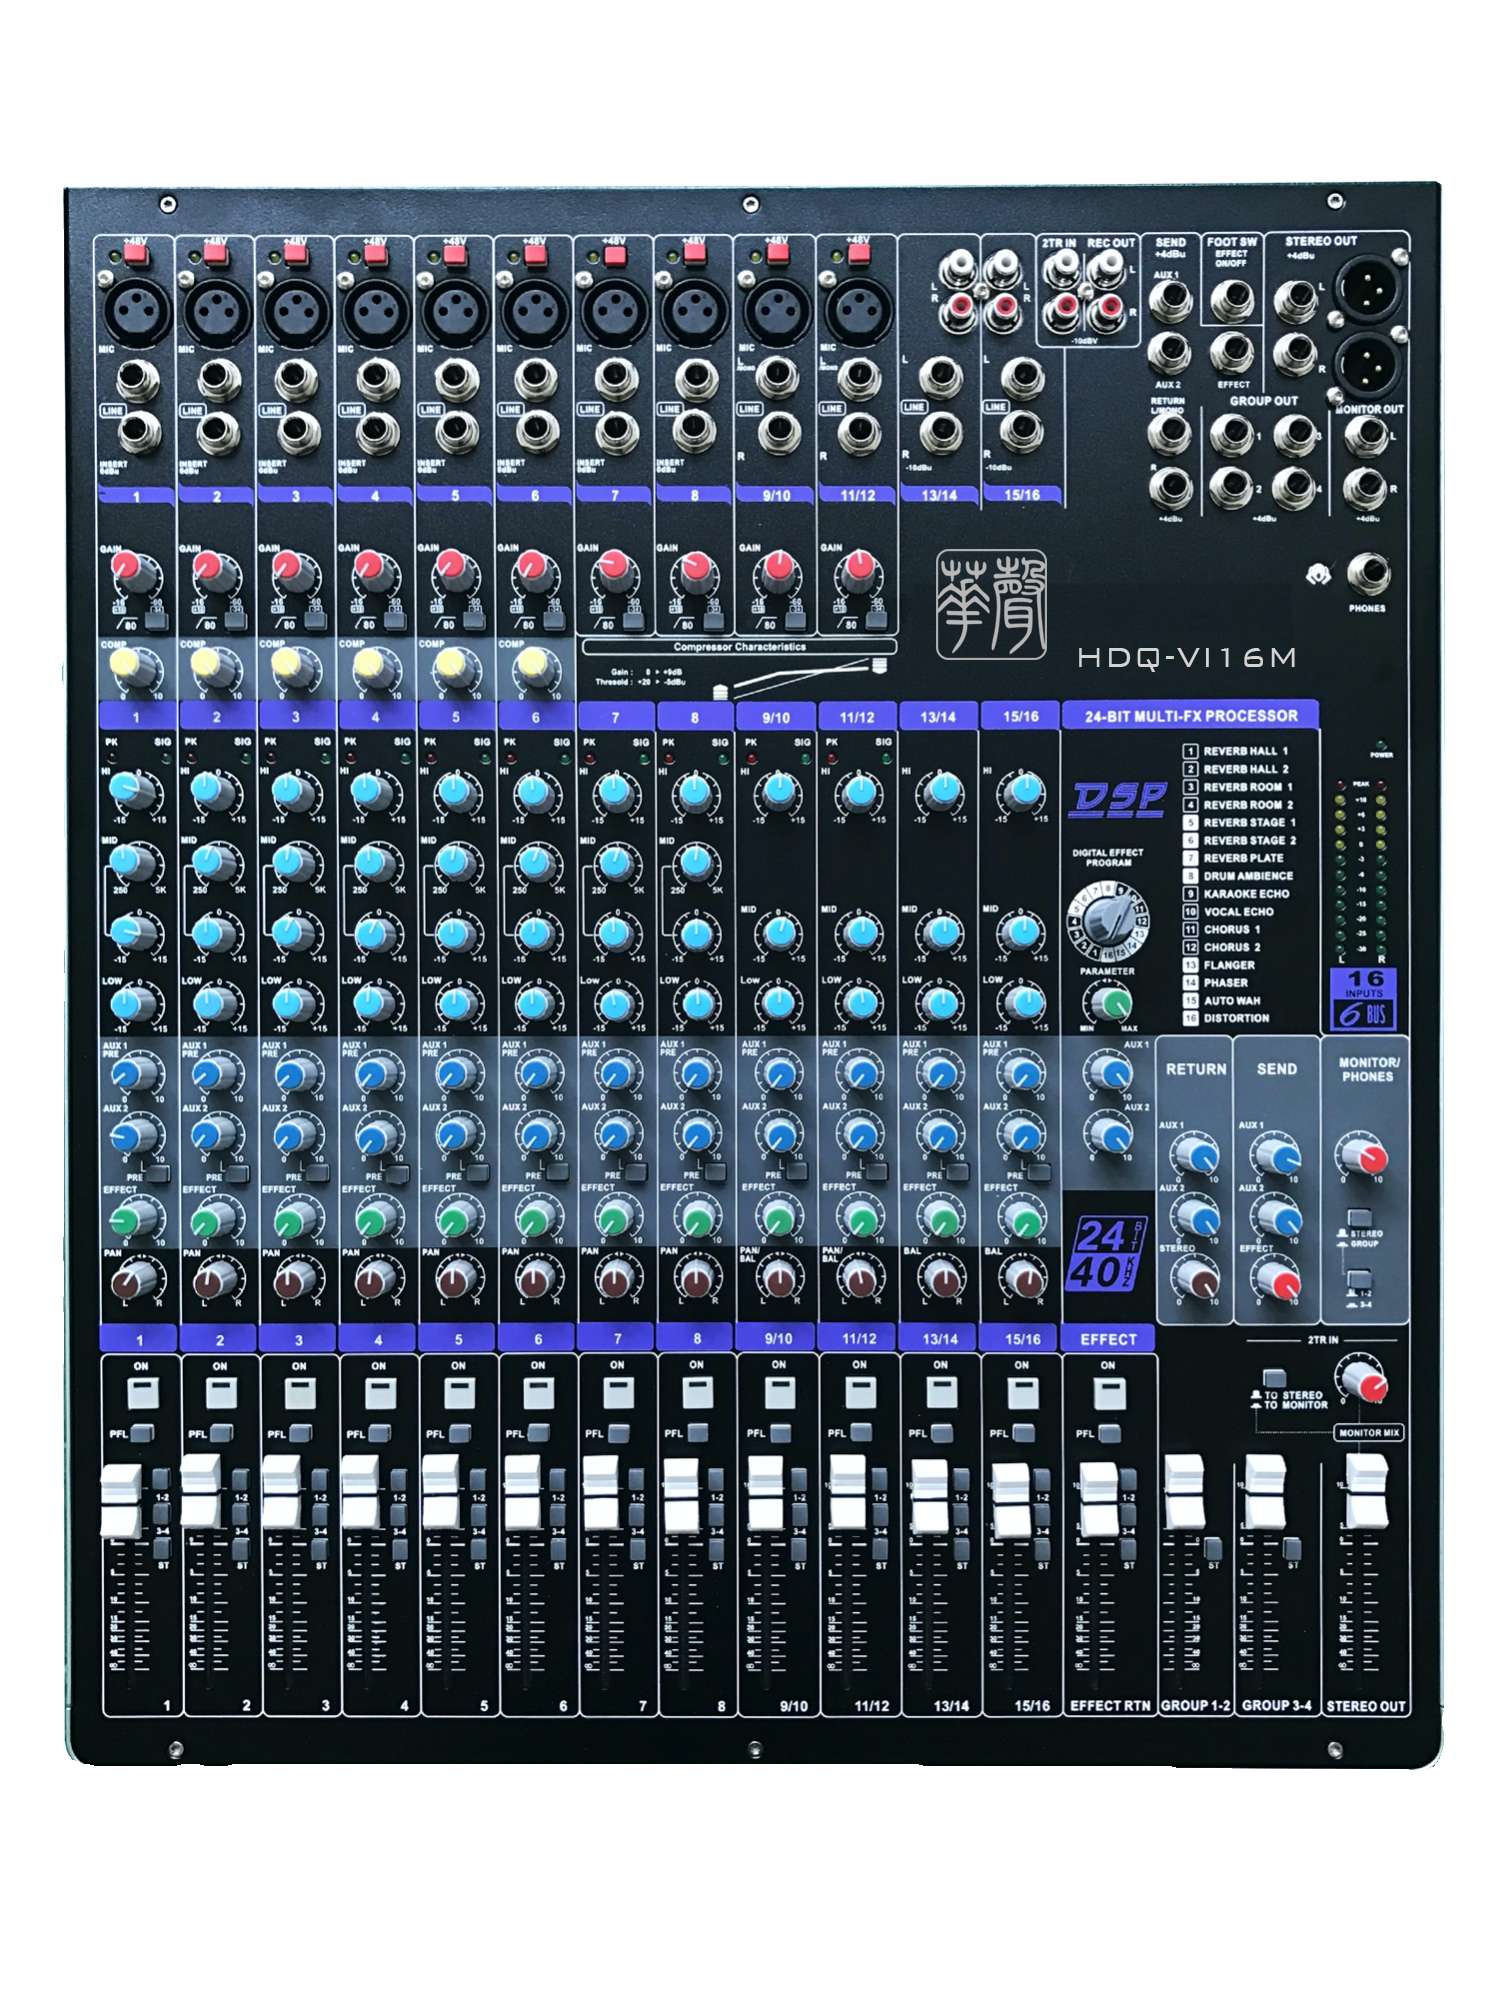
Task: Toggle the AUX PRE switch on channel 2
Action: click(x=238, y=1174)
